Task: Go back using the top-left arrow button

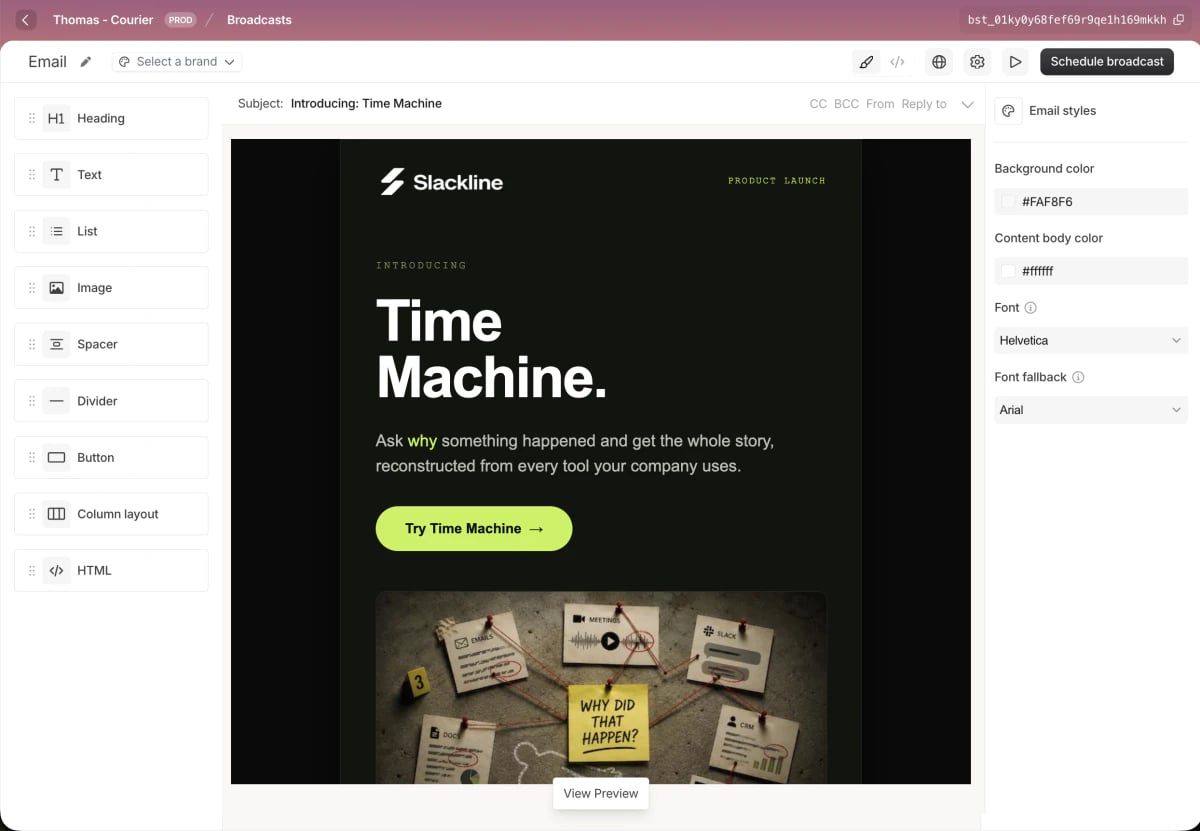Action: [x=26, y=20]
